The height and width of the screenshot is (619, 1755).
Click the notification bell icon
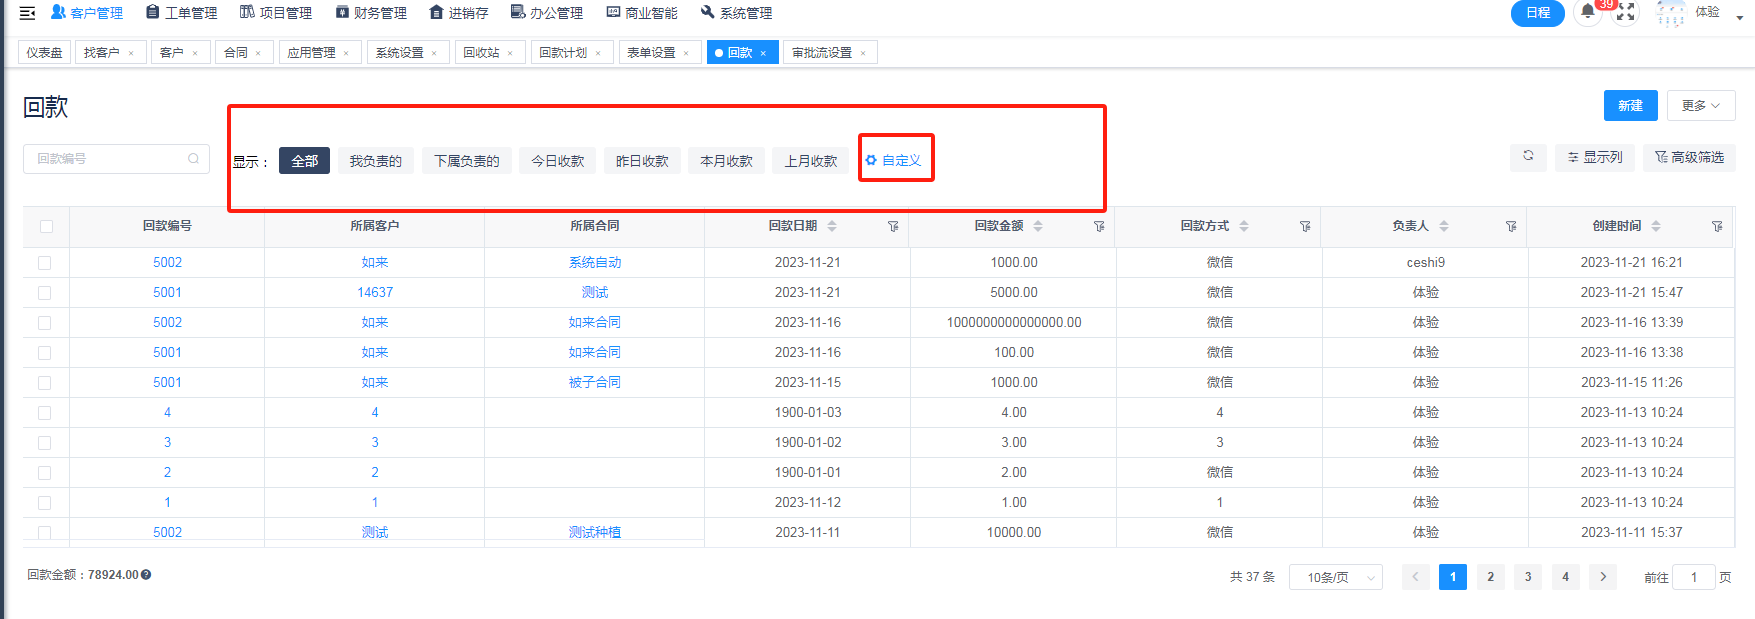(1587, 12)
